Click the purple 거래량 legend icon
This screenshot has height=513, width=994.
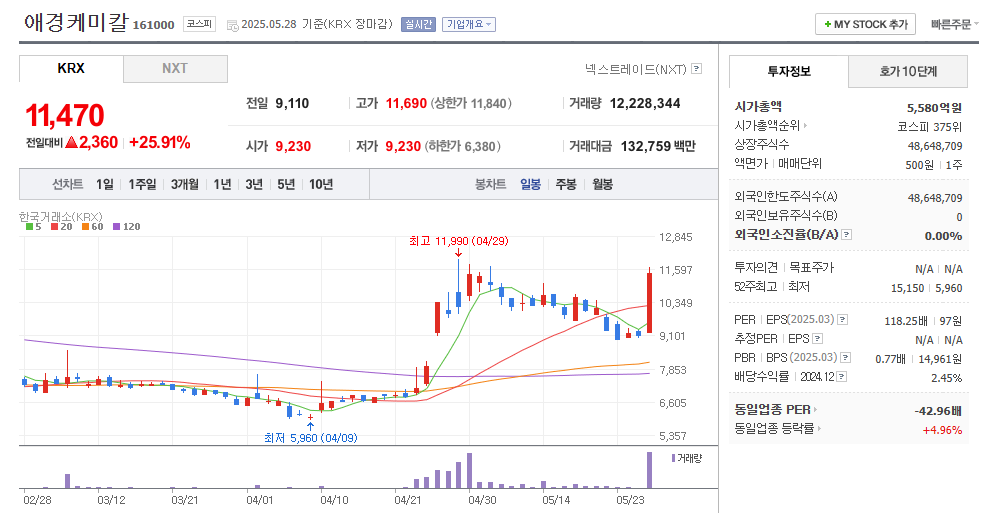tap(673, 458)
